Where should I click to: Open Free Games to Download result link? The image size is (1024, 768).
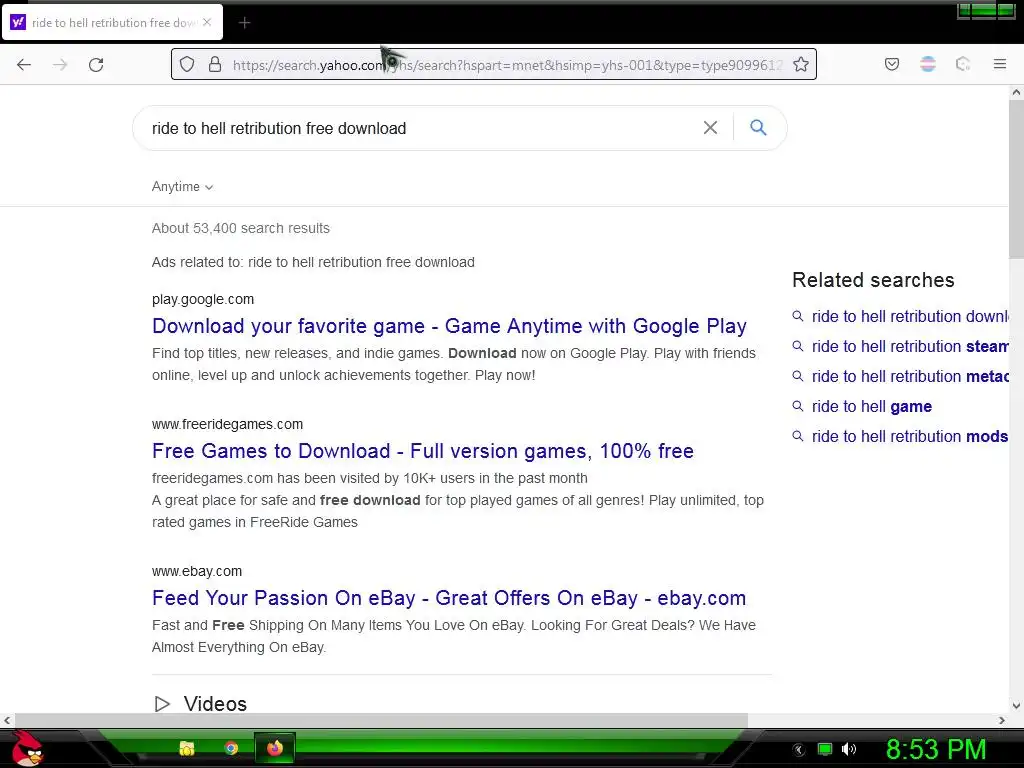click(x=423, y=451)
